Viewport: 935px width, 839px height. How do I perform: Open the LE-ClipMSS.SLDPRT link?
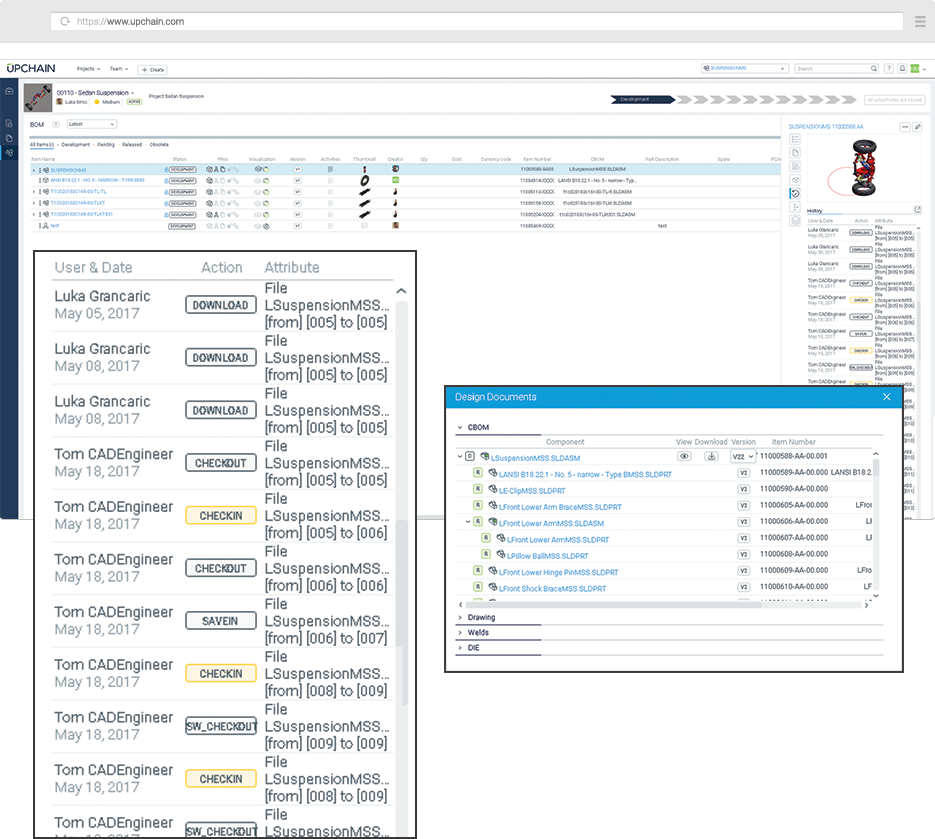pyautogui.click(x=532, y=491)
